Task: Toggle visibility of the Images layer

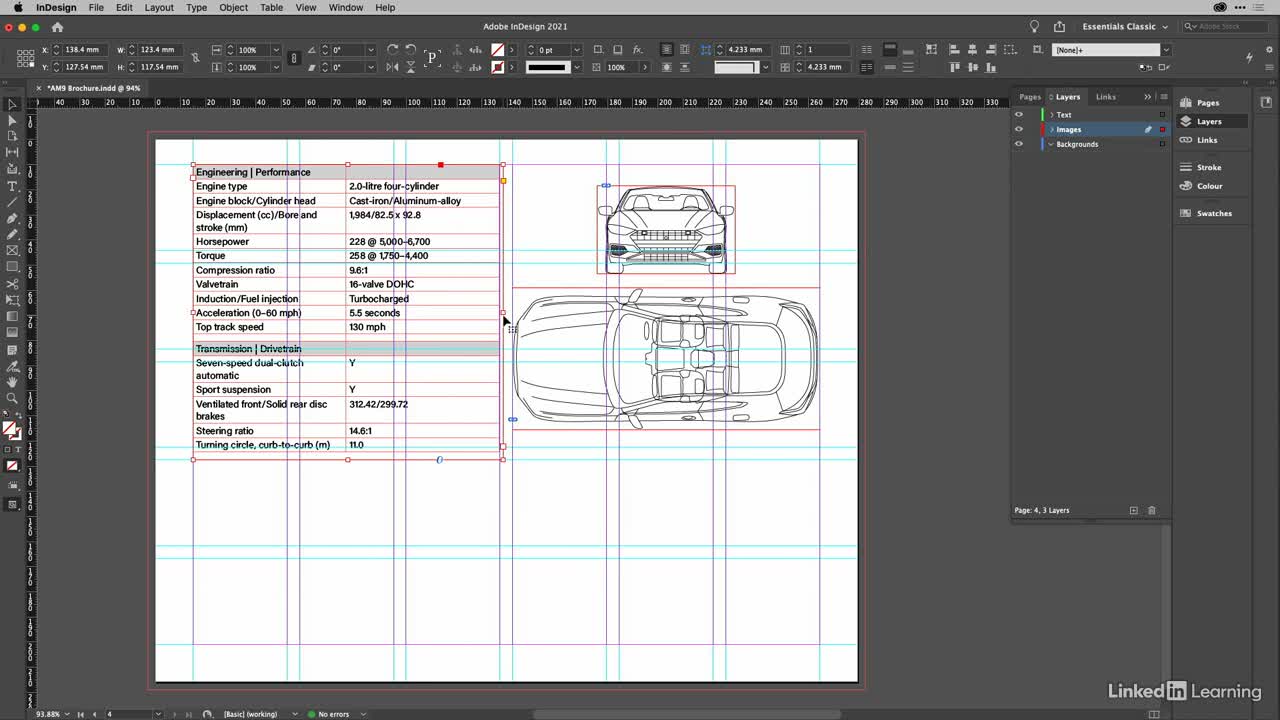Action: coord(1019,129)
